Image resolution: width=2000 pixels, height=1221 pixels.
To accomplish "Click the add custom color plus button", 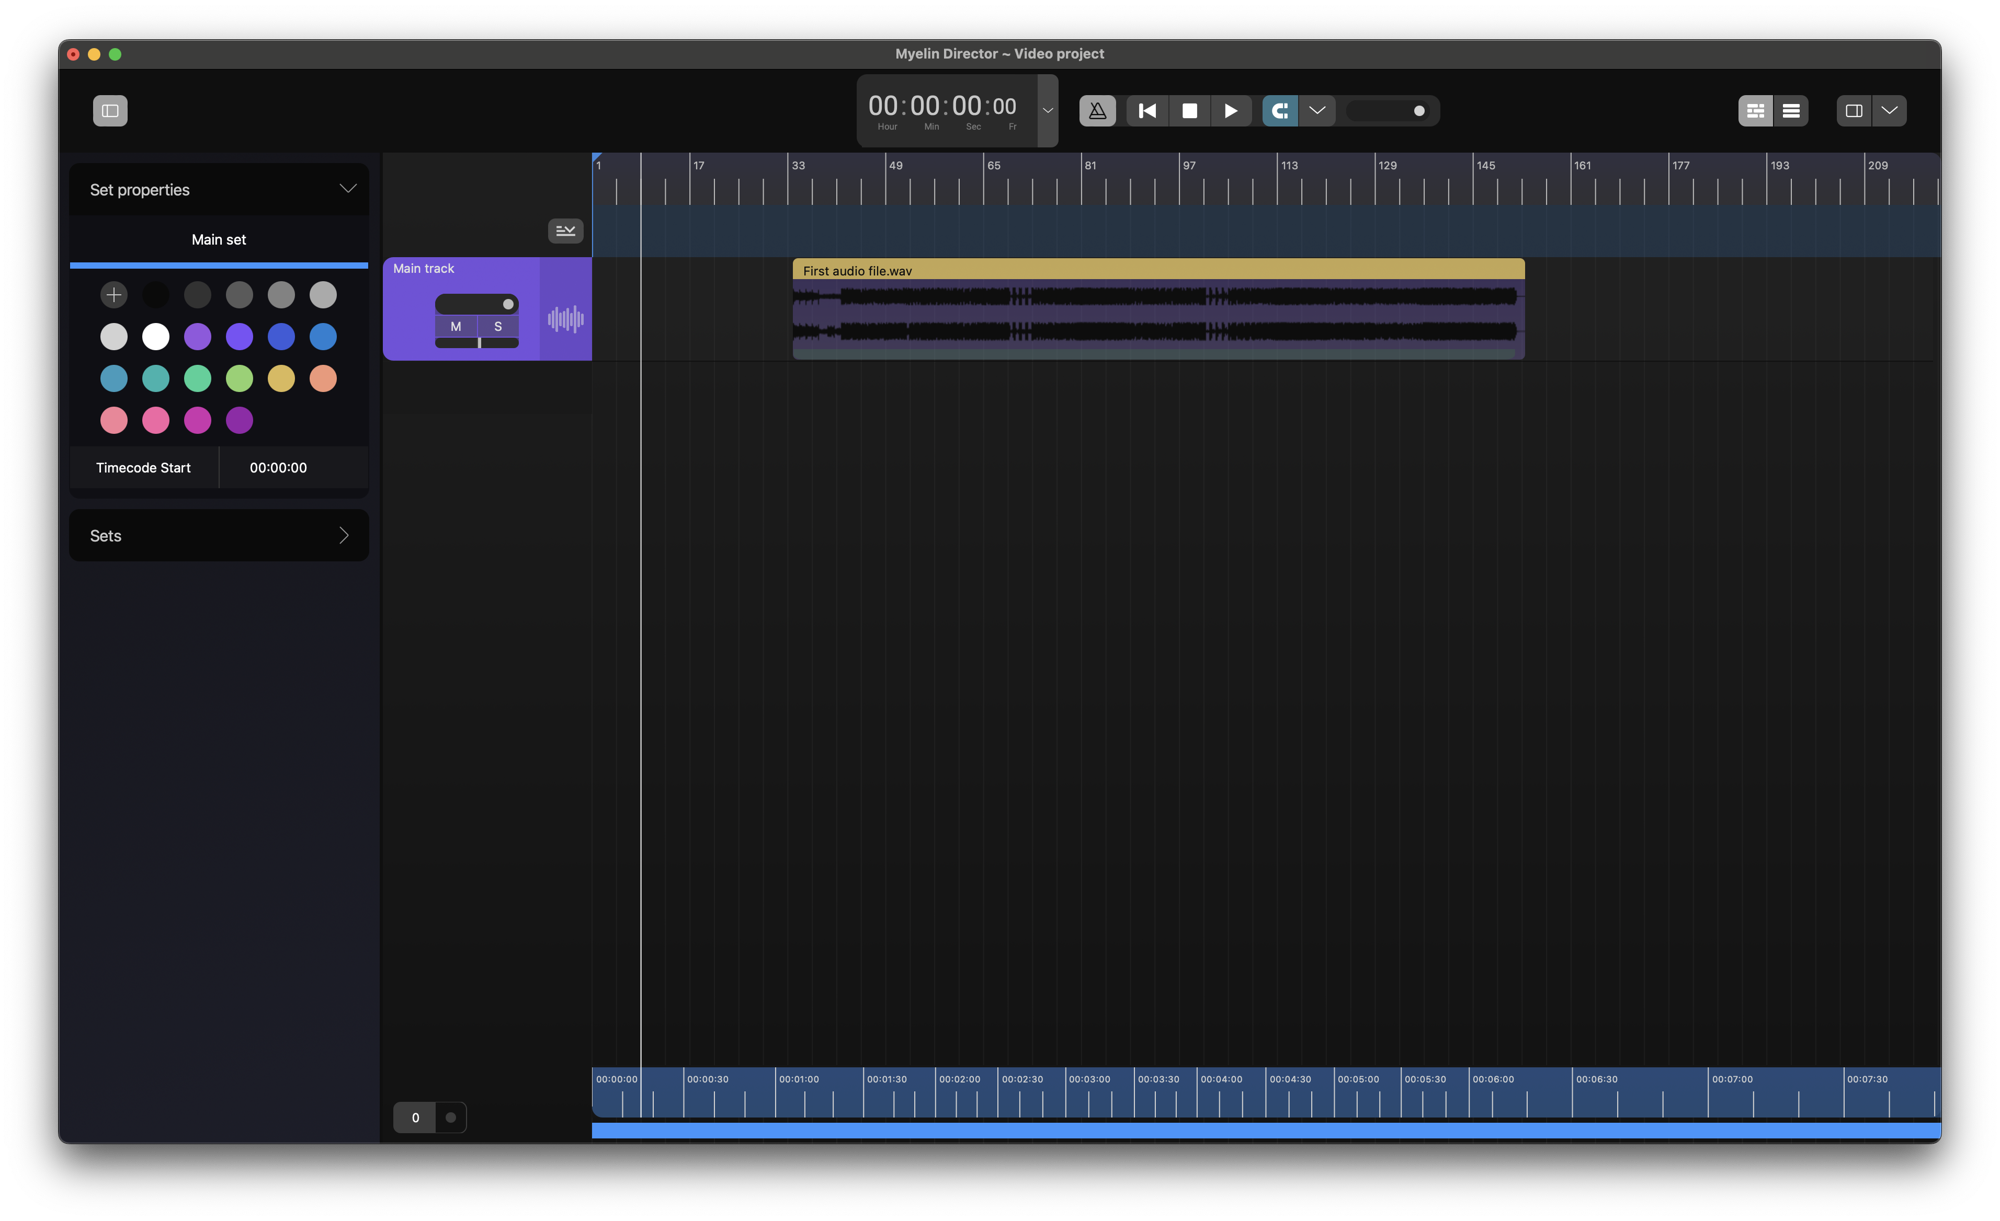I will click(x=114, y=295).
